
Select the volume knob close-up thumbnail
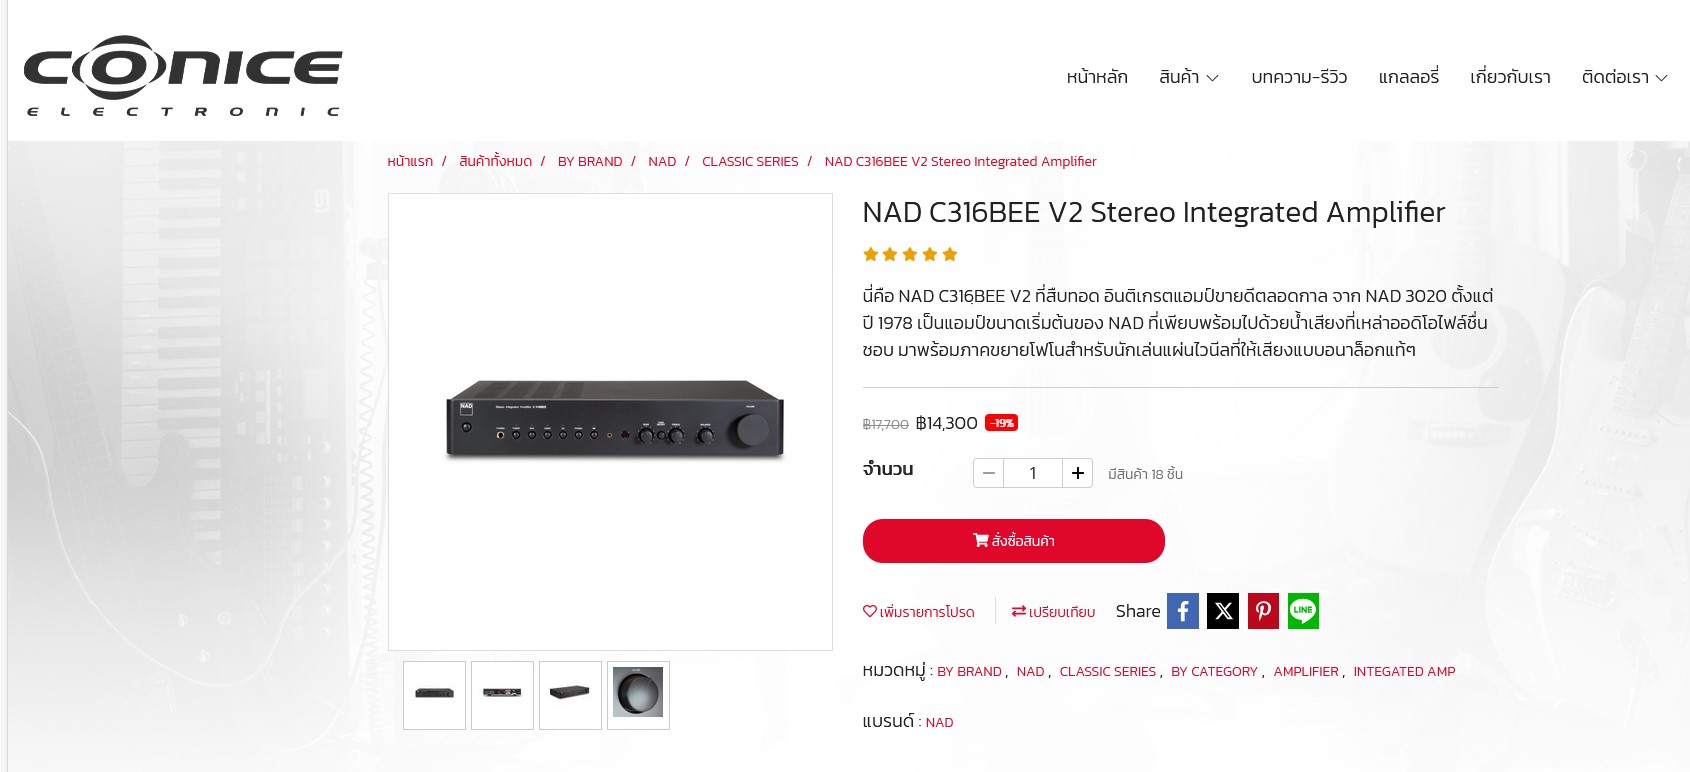click(638, 695)
